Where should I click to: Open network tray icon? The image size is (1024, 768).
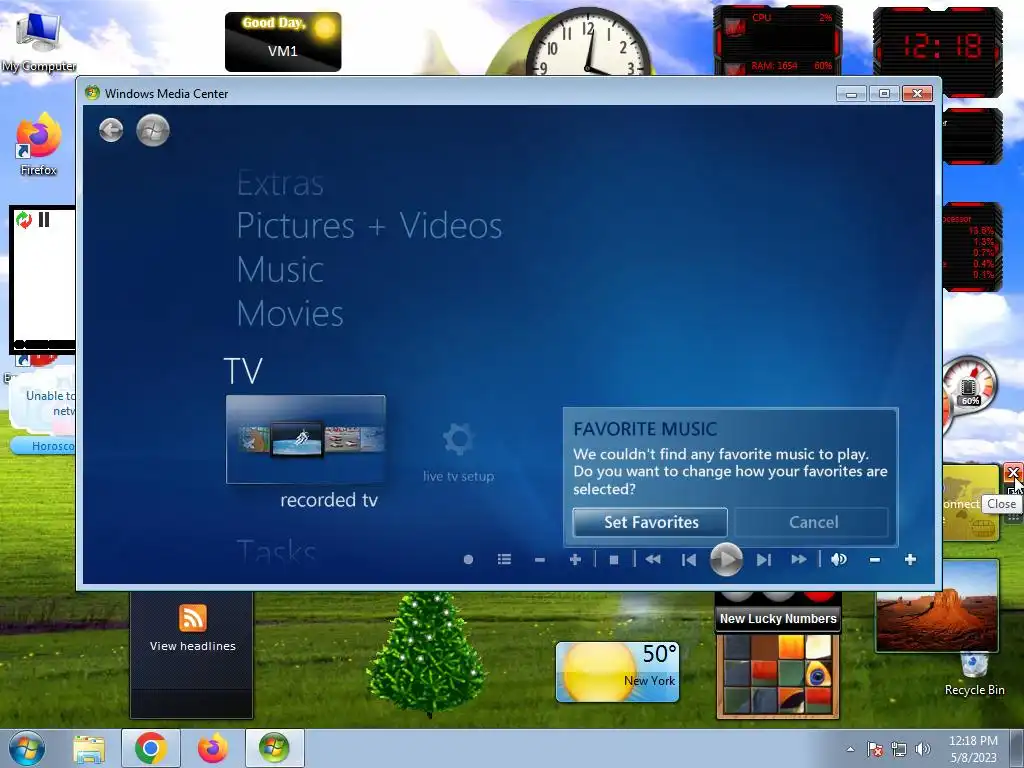(899, 749)
